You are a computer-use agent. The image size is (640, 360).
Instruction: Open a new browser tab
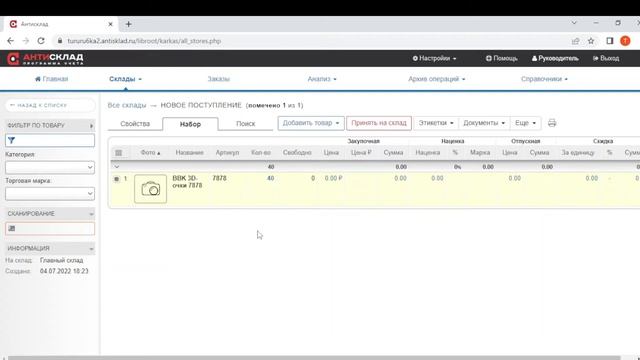pos(129,24)
